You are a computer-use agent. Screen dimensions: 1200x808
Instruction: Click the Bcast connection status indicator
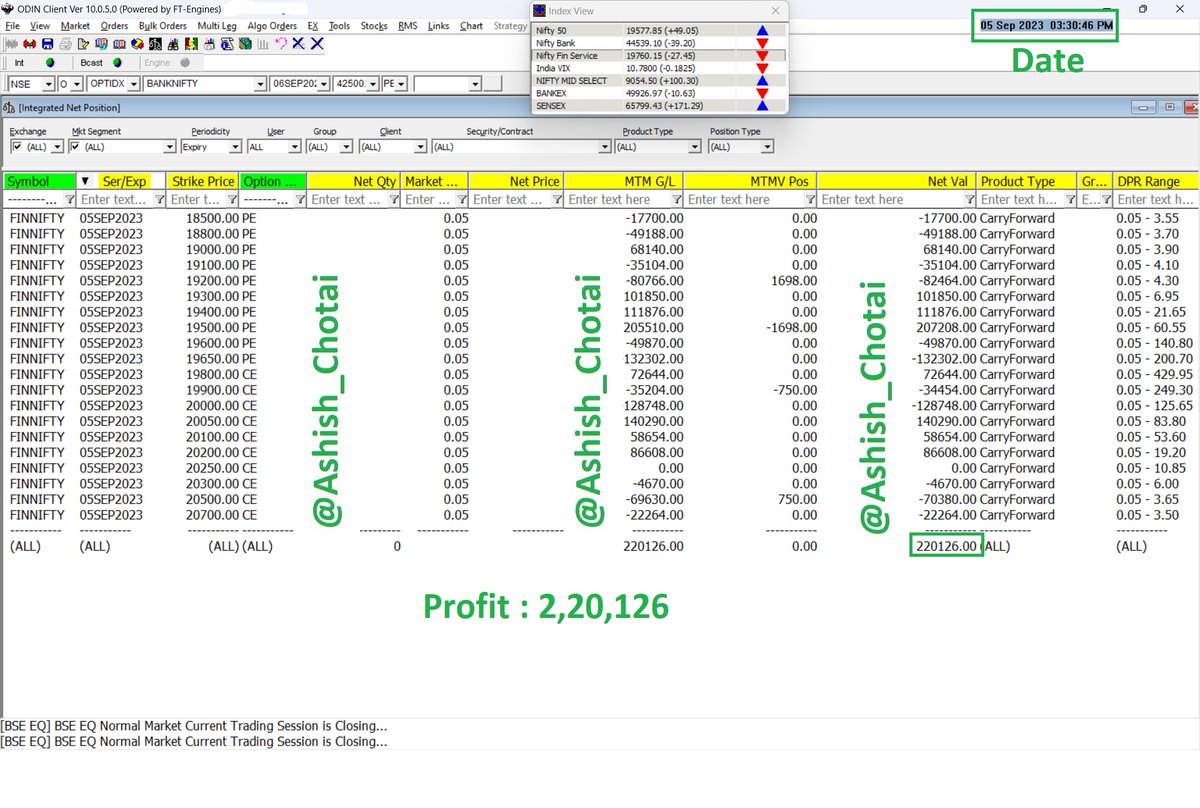(x=117, y=63)
